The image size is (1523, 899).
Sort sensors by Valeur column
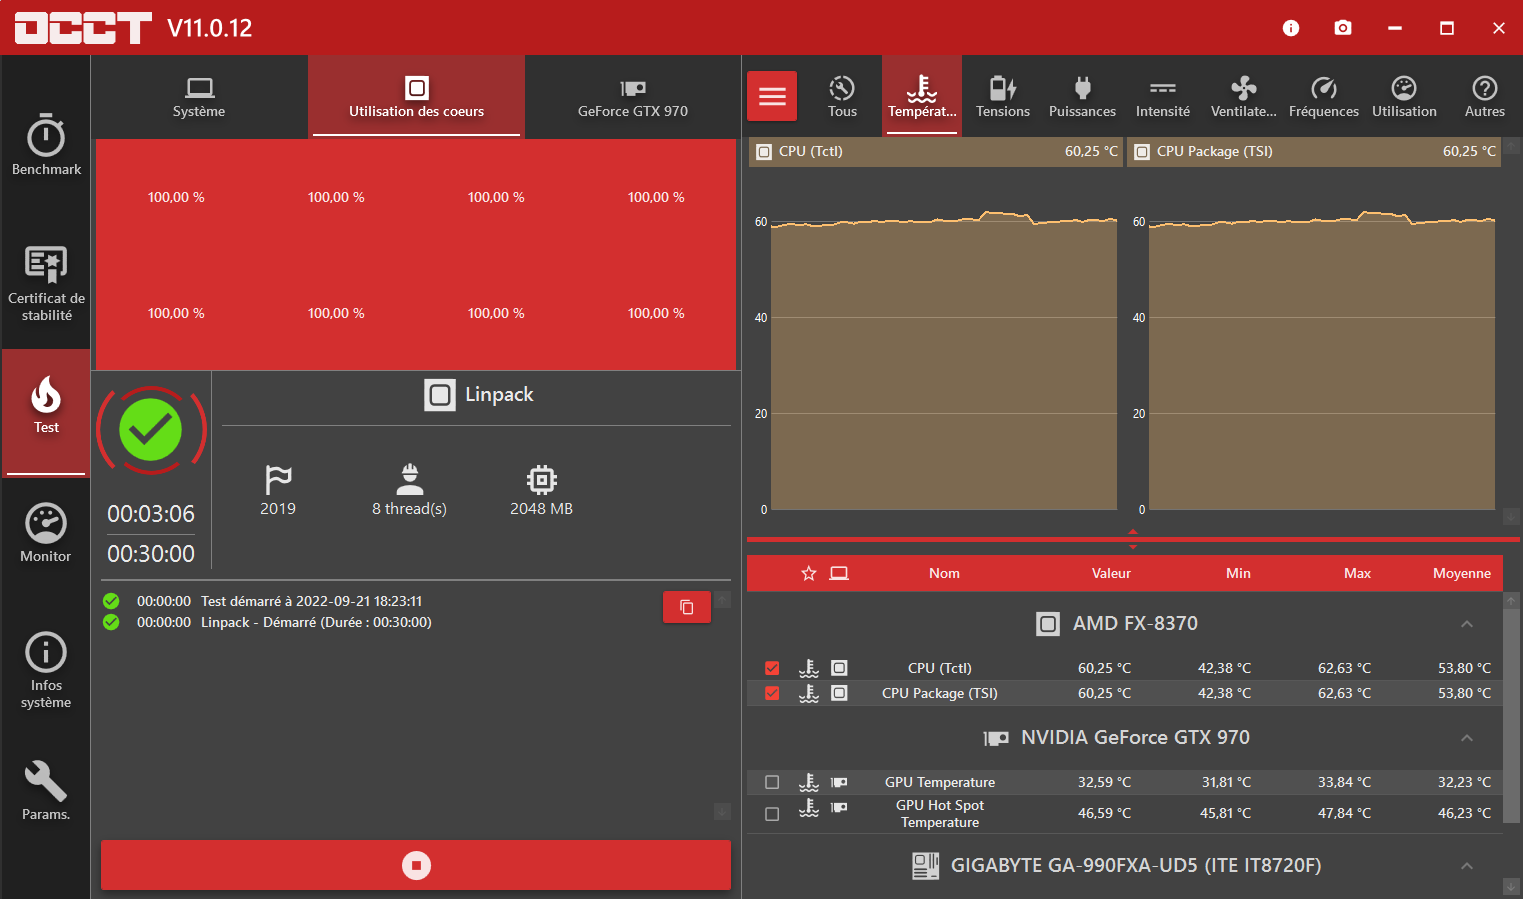pos(1111,573)
